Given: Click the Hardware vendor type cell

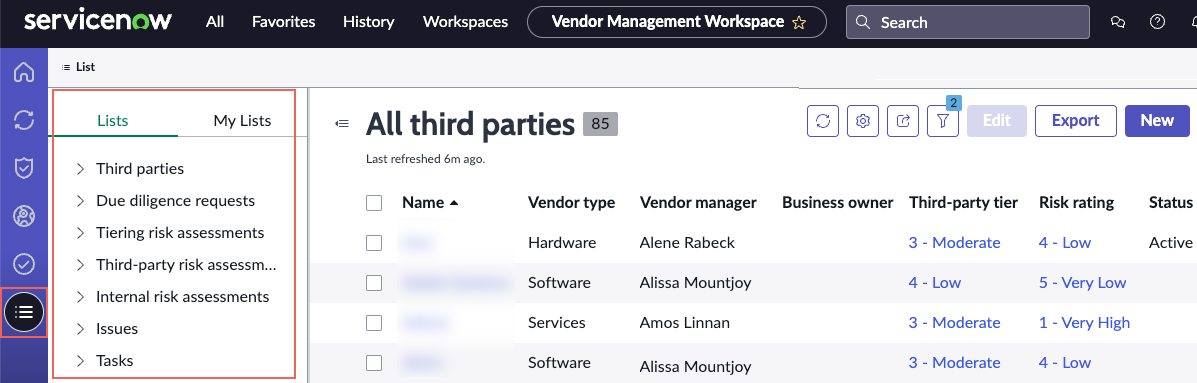Looking at the screenshot, I should 562,243.
